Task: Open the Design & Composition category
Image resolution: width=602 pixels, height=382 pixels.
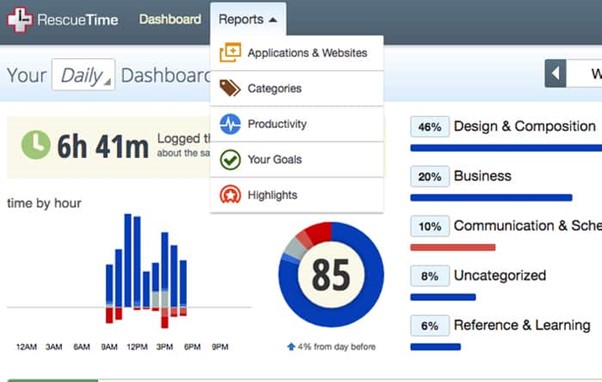Action: point(524,126)
